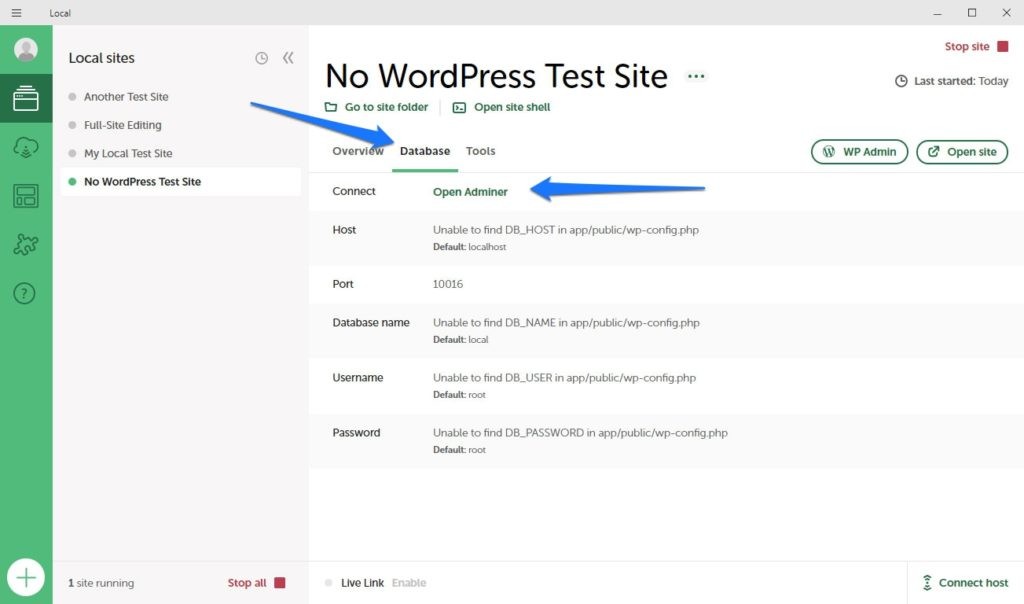1024x604 pixels.
Task: Open the cloud Connect icon in sidebar
Action: pos(26,147)
